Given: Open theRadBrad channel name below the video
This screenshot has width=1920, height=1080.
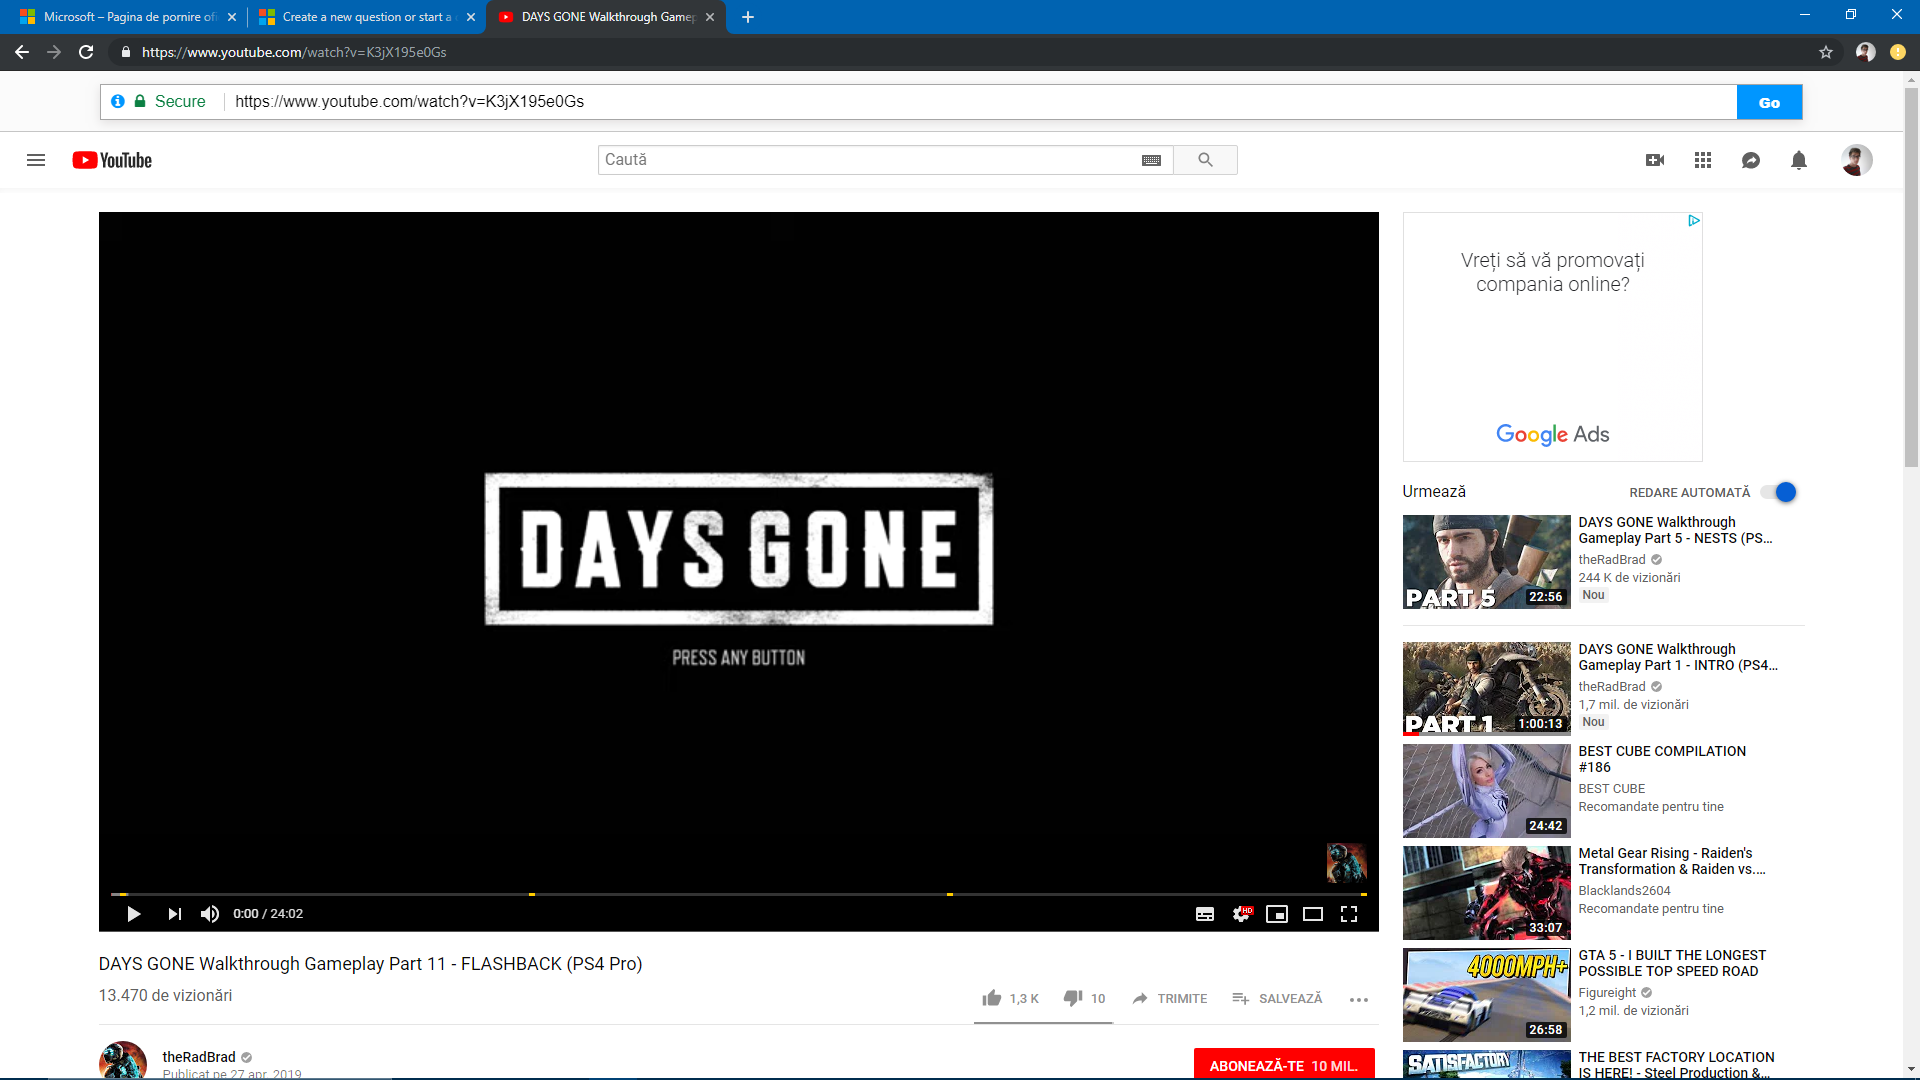Looking at the screenshot, I should (x=199, y=1057).
